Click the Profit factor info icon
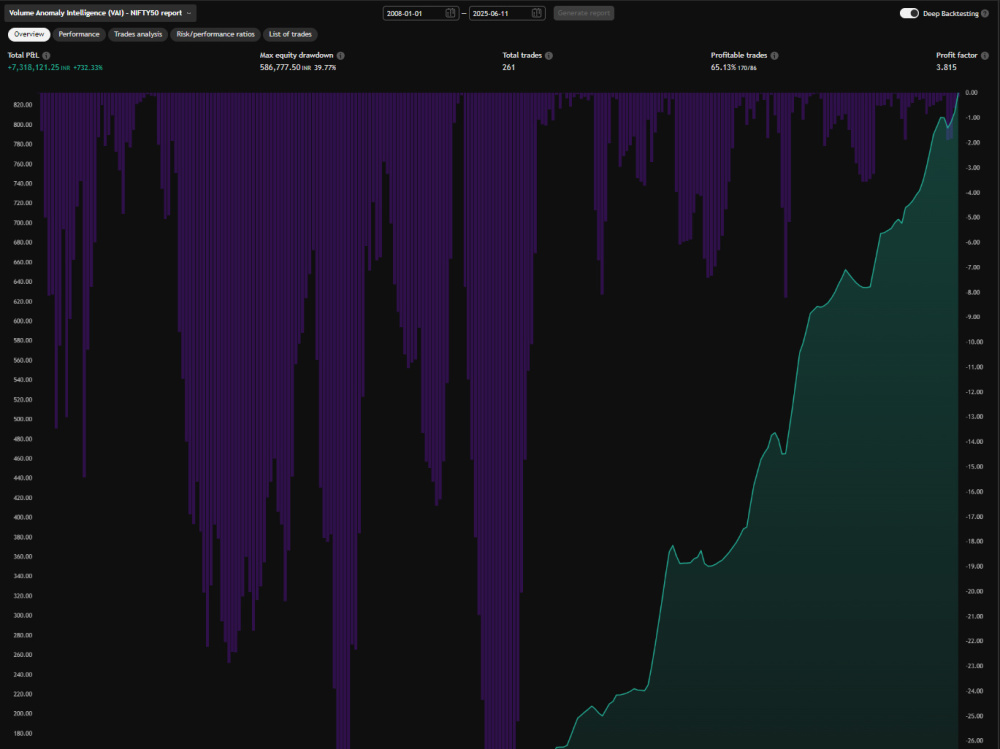The height and width of the screenshot is (749, 1000). (985, 56)
